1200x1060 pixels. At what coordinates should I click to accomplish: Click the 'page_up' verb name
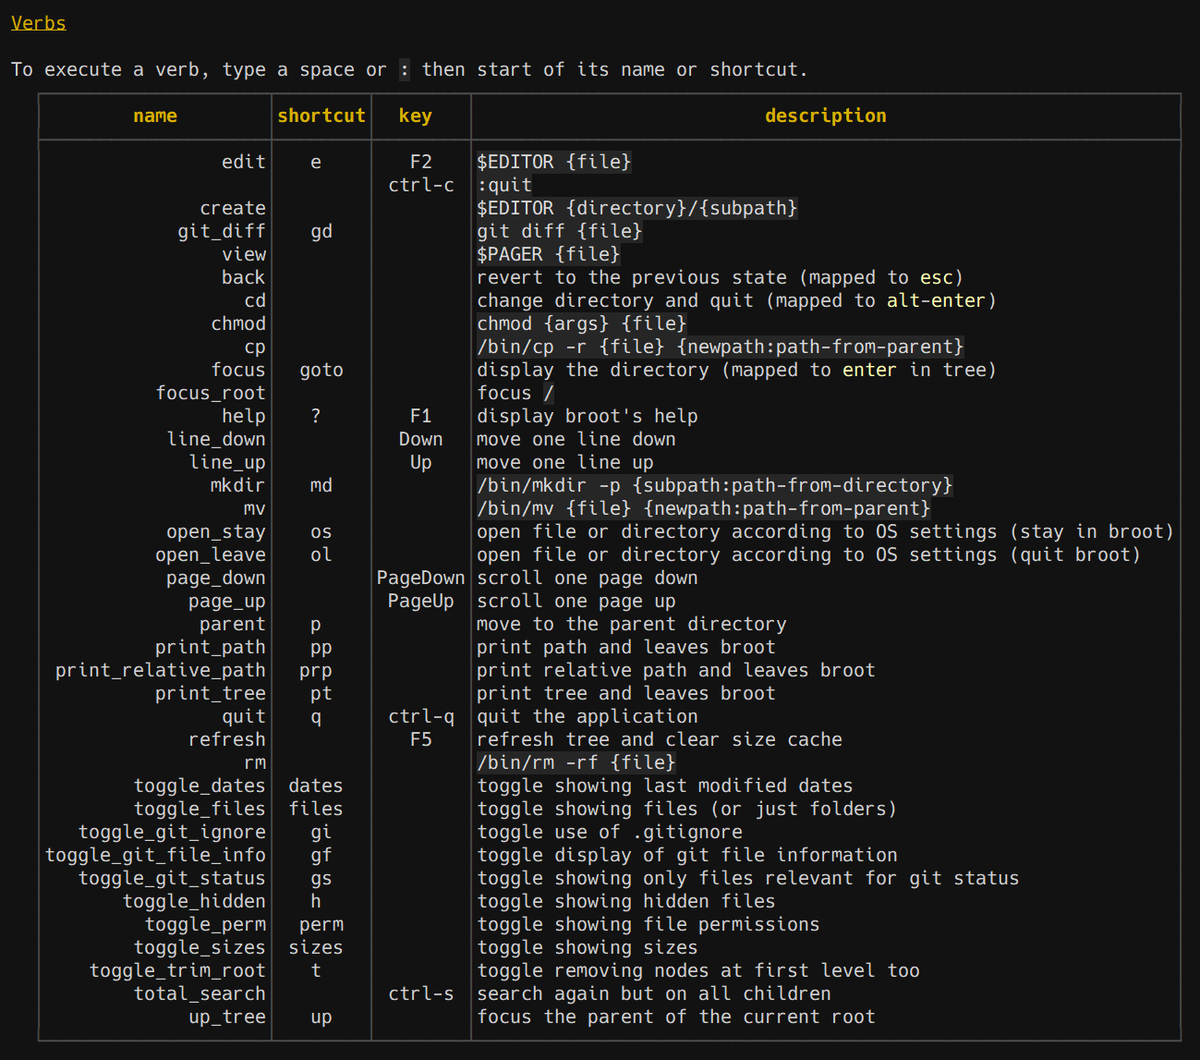227,601
